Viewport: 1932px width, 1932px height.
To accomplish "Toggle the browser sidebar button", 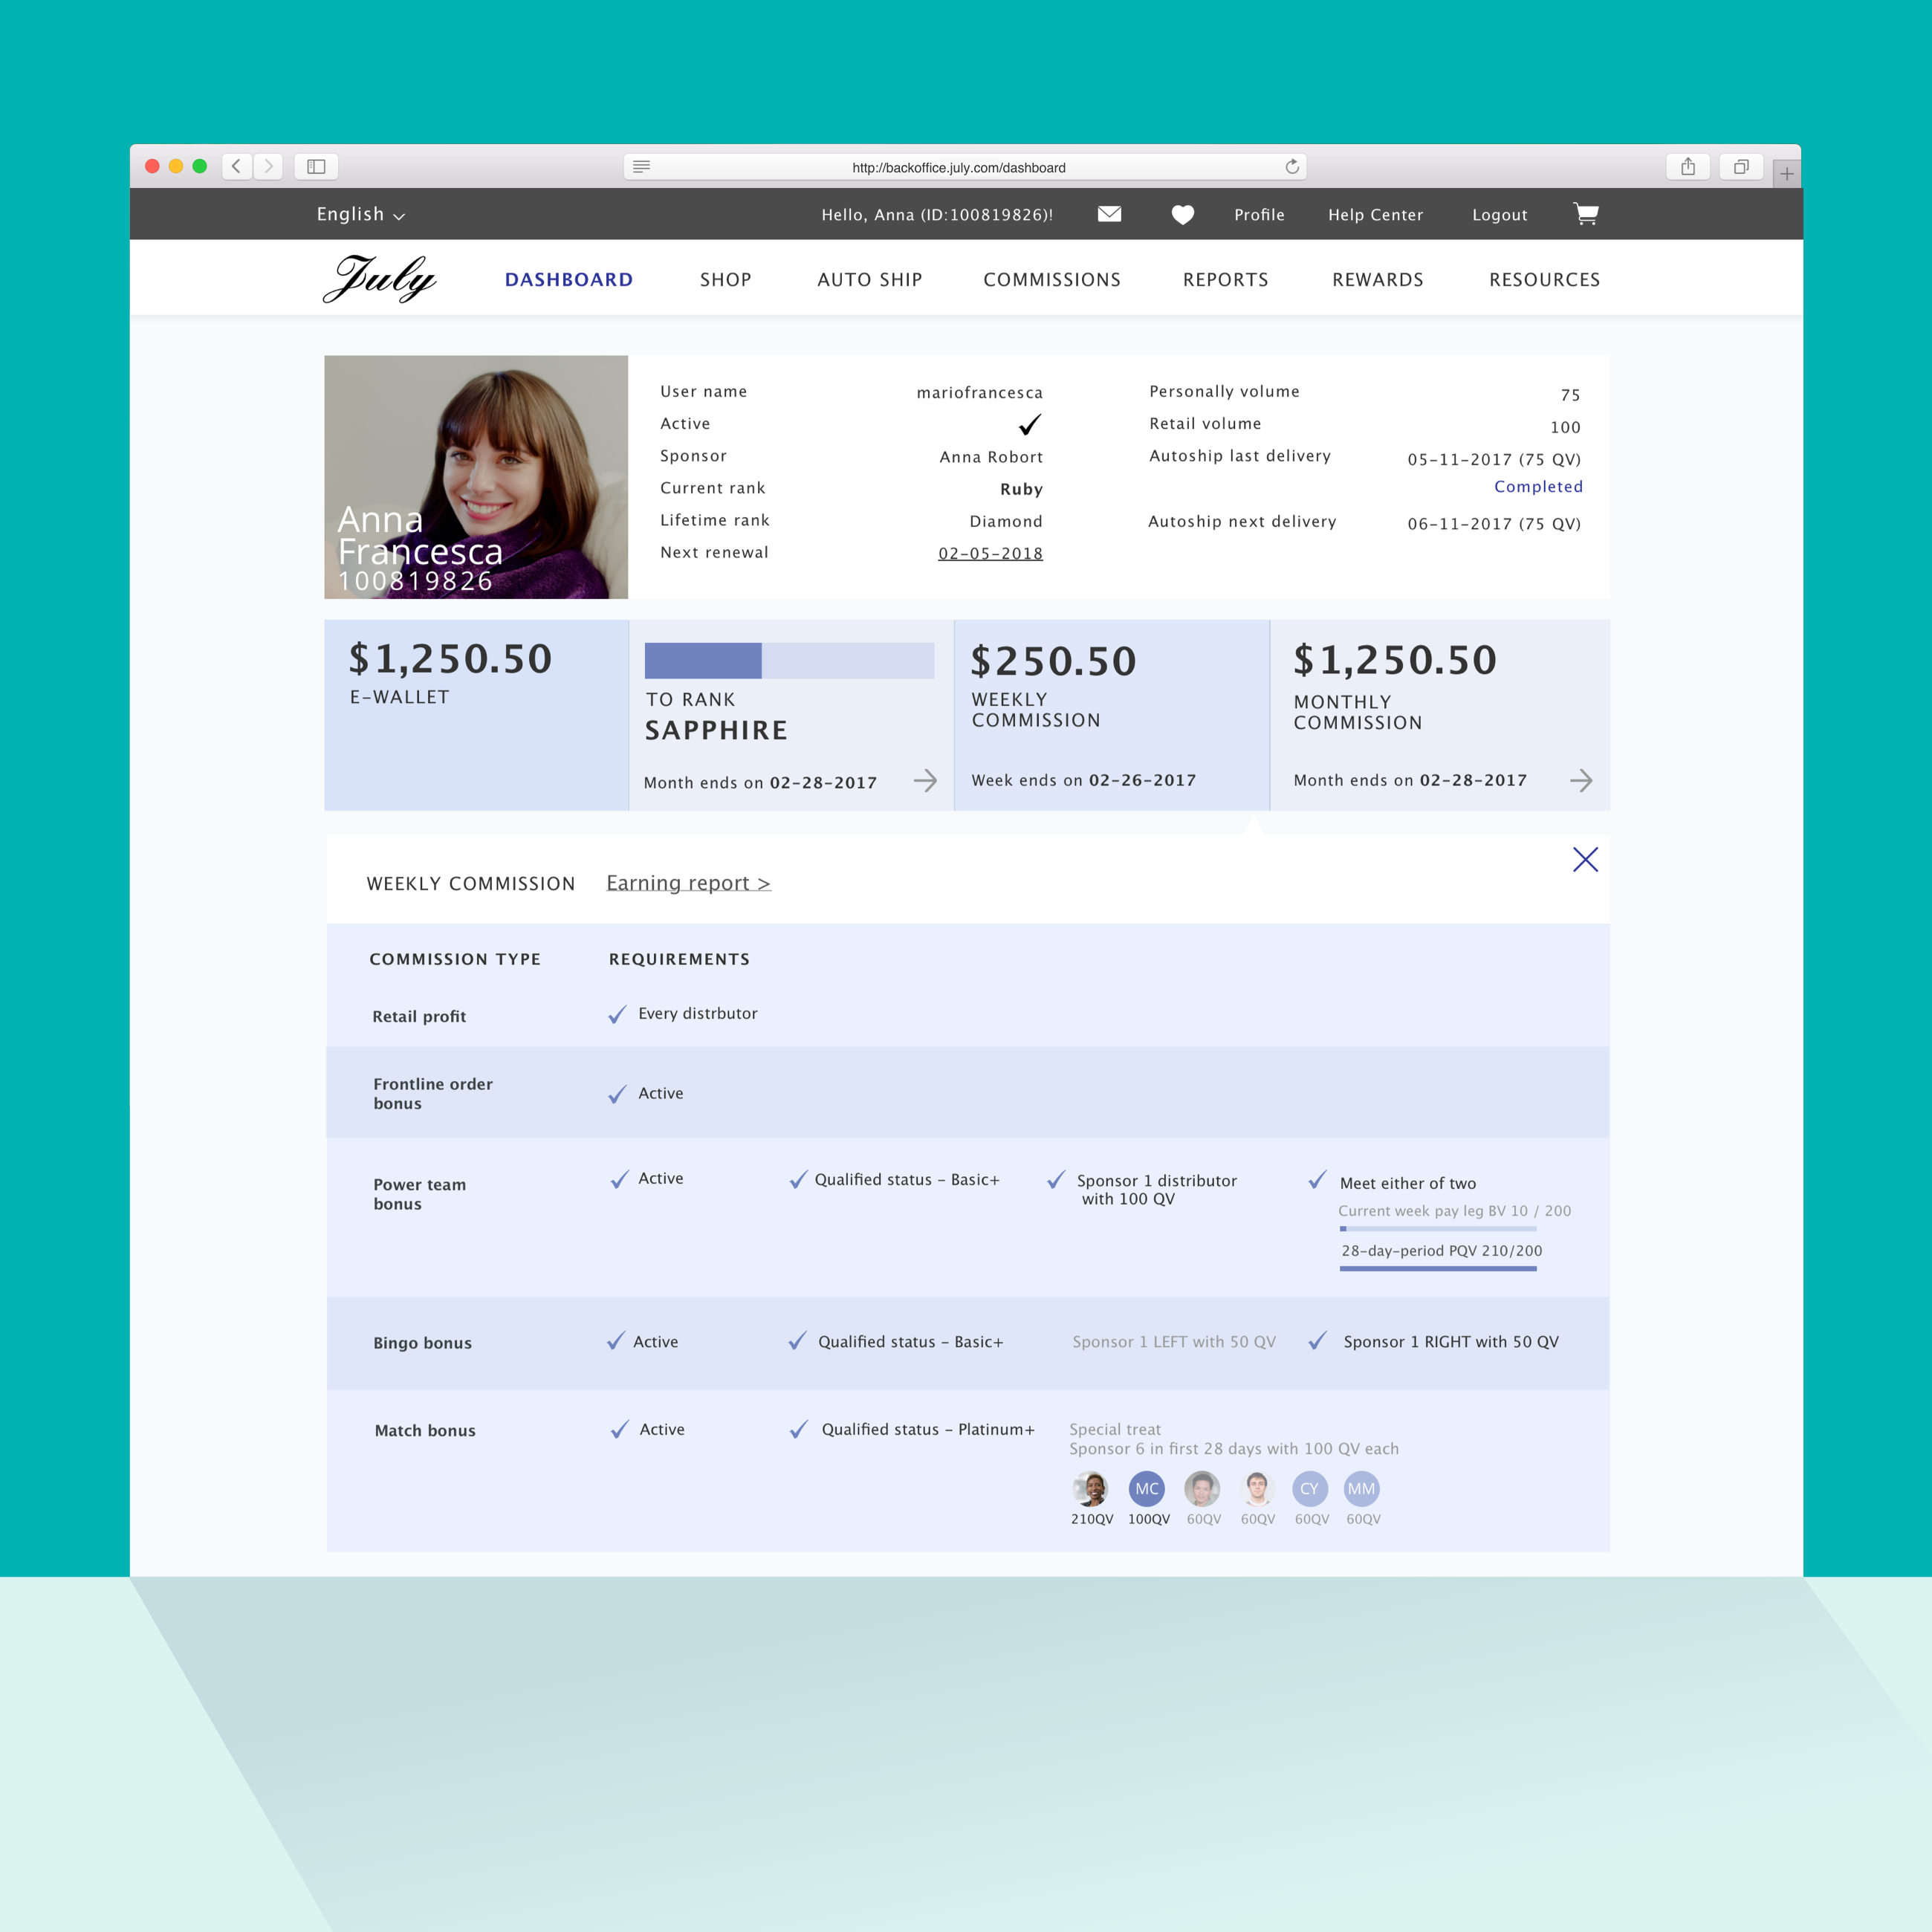I will 316,166.
